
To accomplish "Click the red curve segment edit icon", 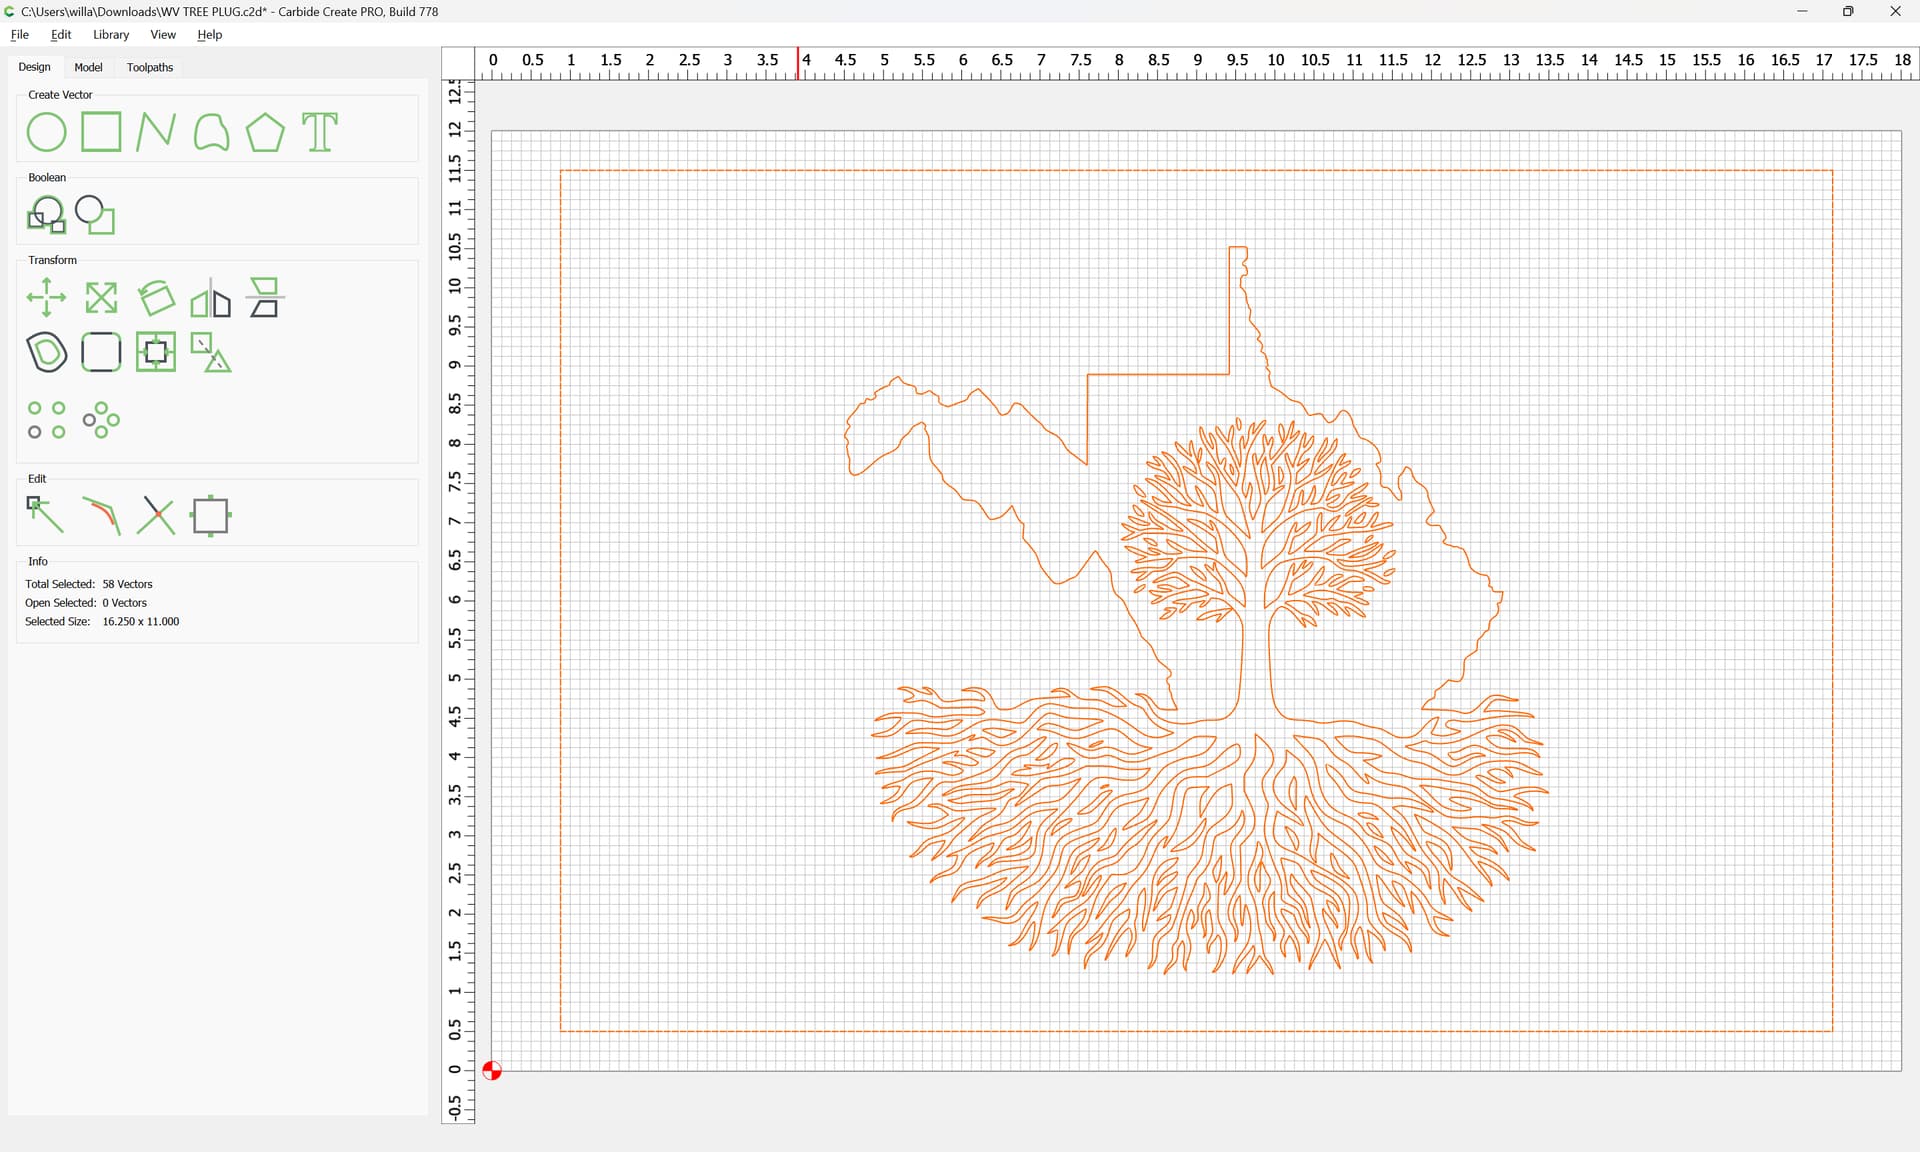I will (101, 516).
